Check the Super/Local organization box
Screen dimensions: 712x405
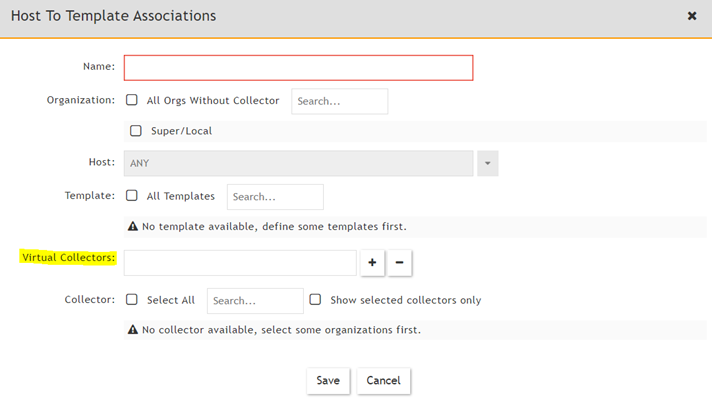coord(137,131)
